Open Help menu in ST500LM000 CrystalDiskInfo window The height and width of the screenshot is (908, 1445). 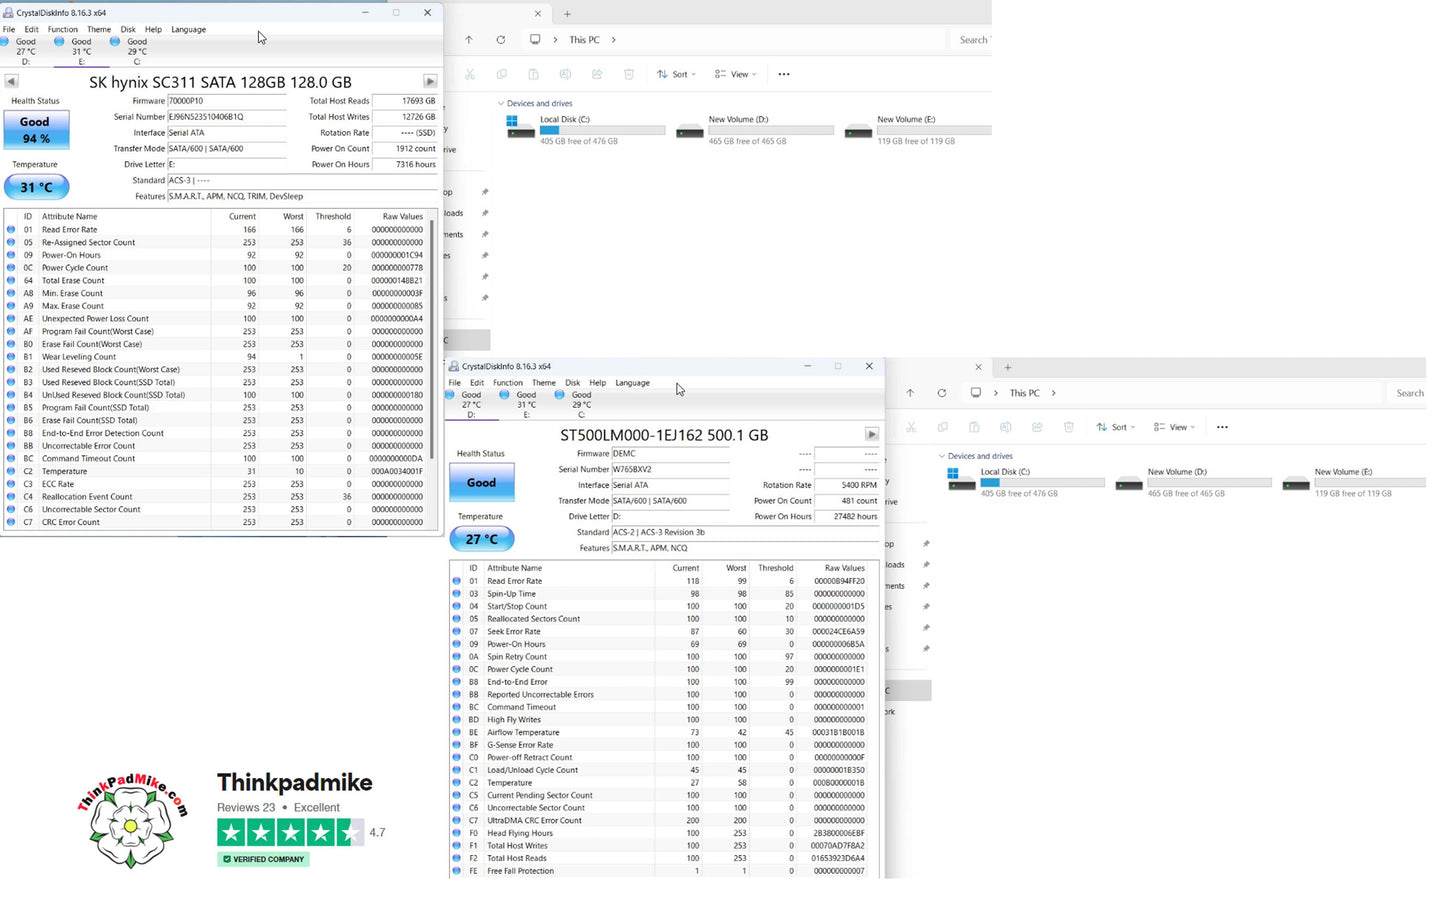tap(597, 382)
